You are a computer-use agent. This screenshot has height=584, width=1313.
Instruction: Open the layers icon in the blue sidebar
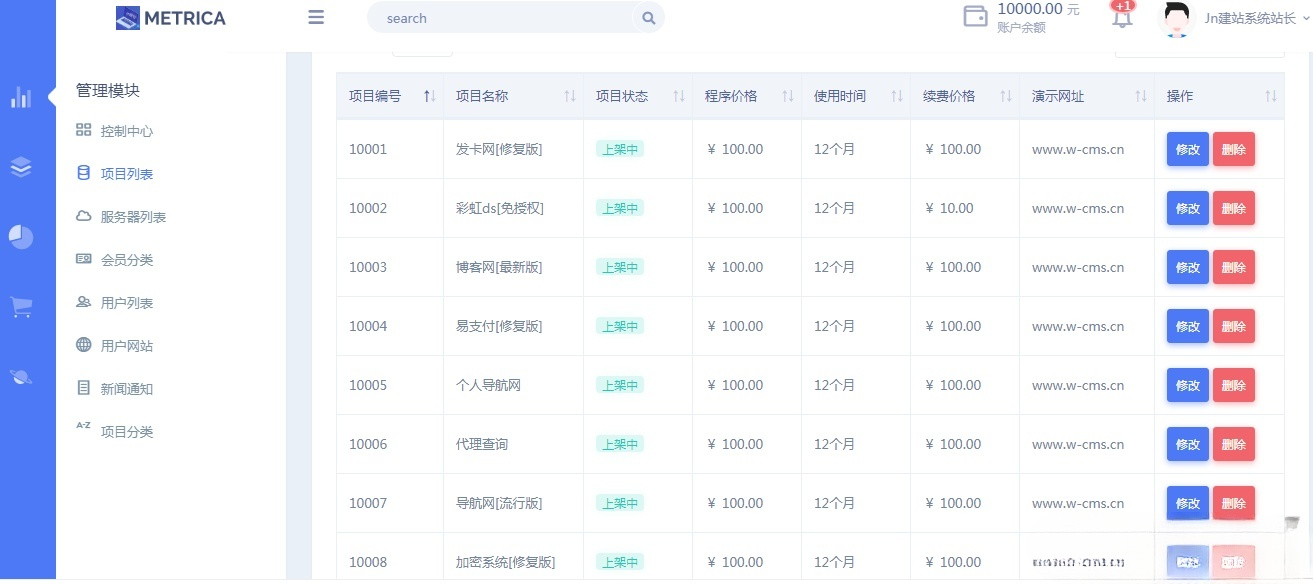(x=20, y=167)
